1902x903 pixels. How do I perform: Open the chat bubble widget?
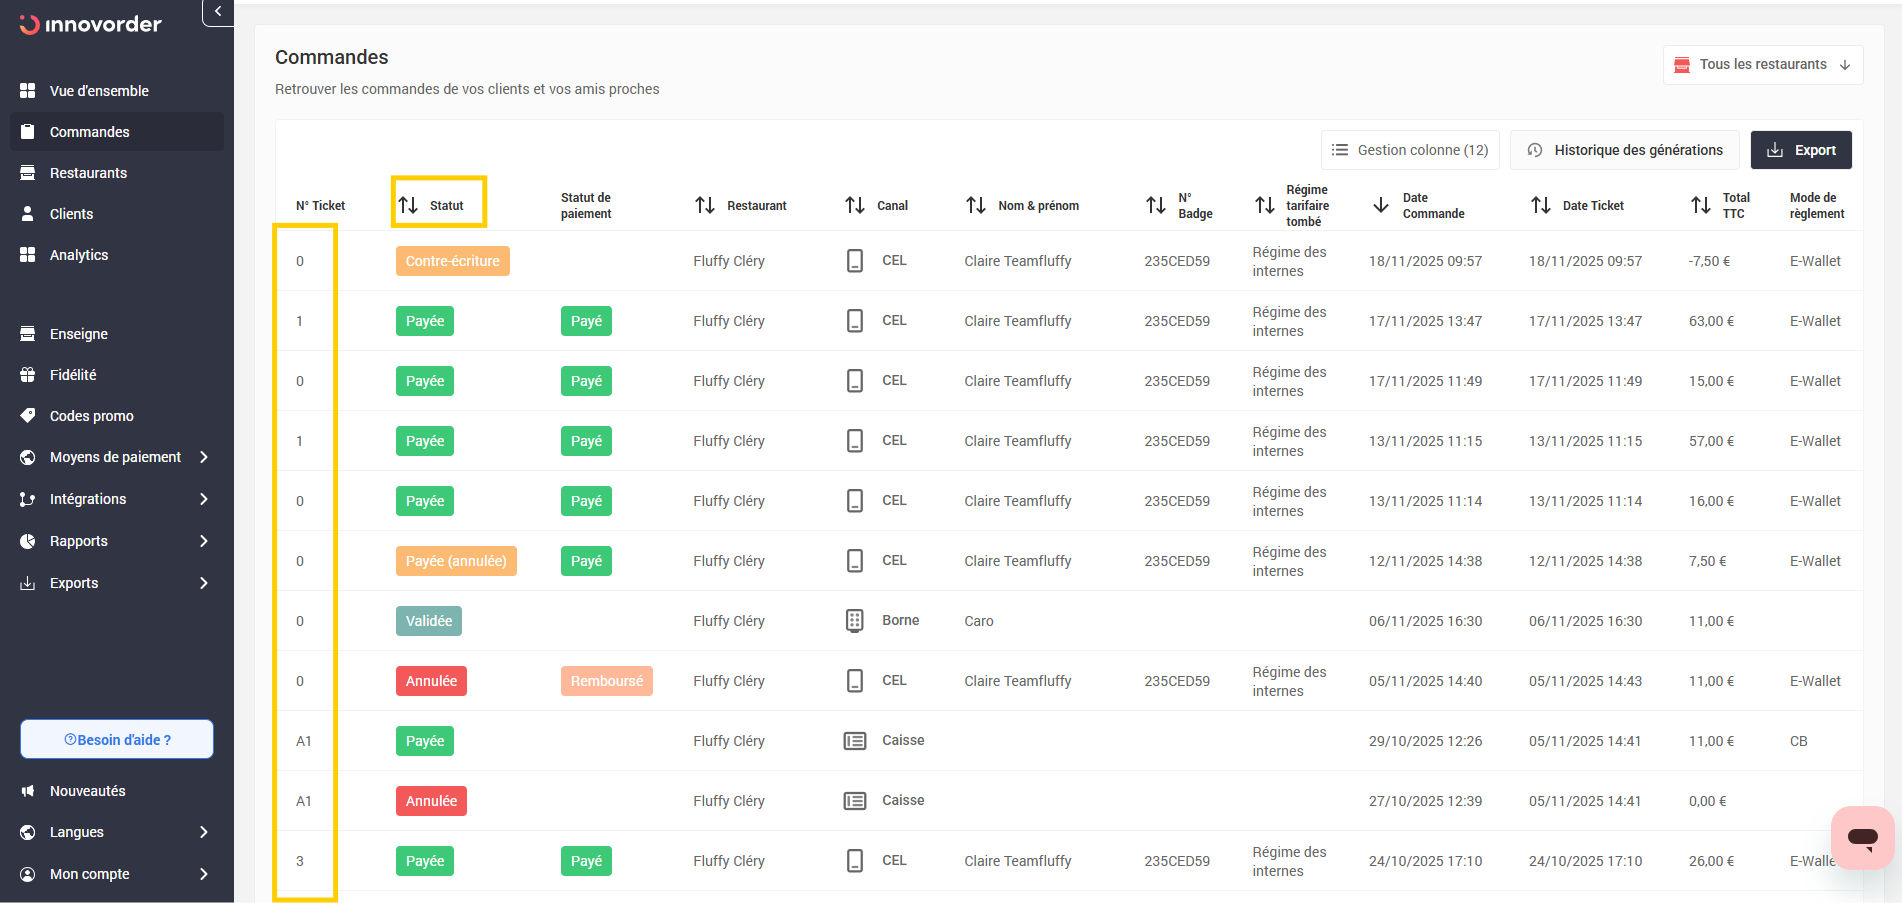(x=1862, y=837)
